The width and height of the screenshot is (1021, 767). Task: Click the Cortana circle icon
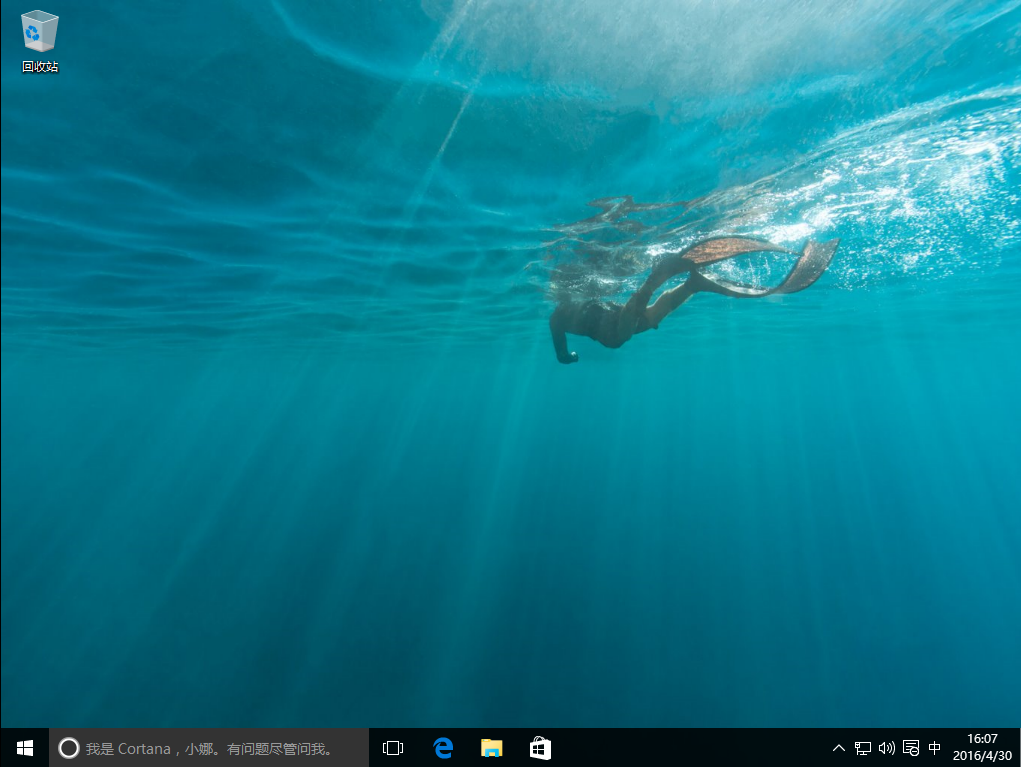click(68, 748)
